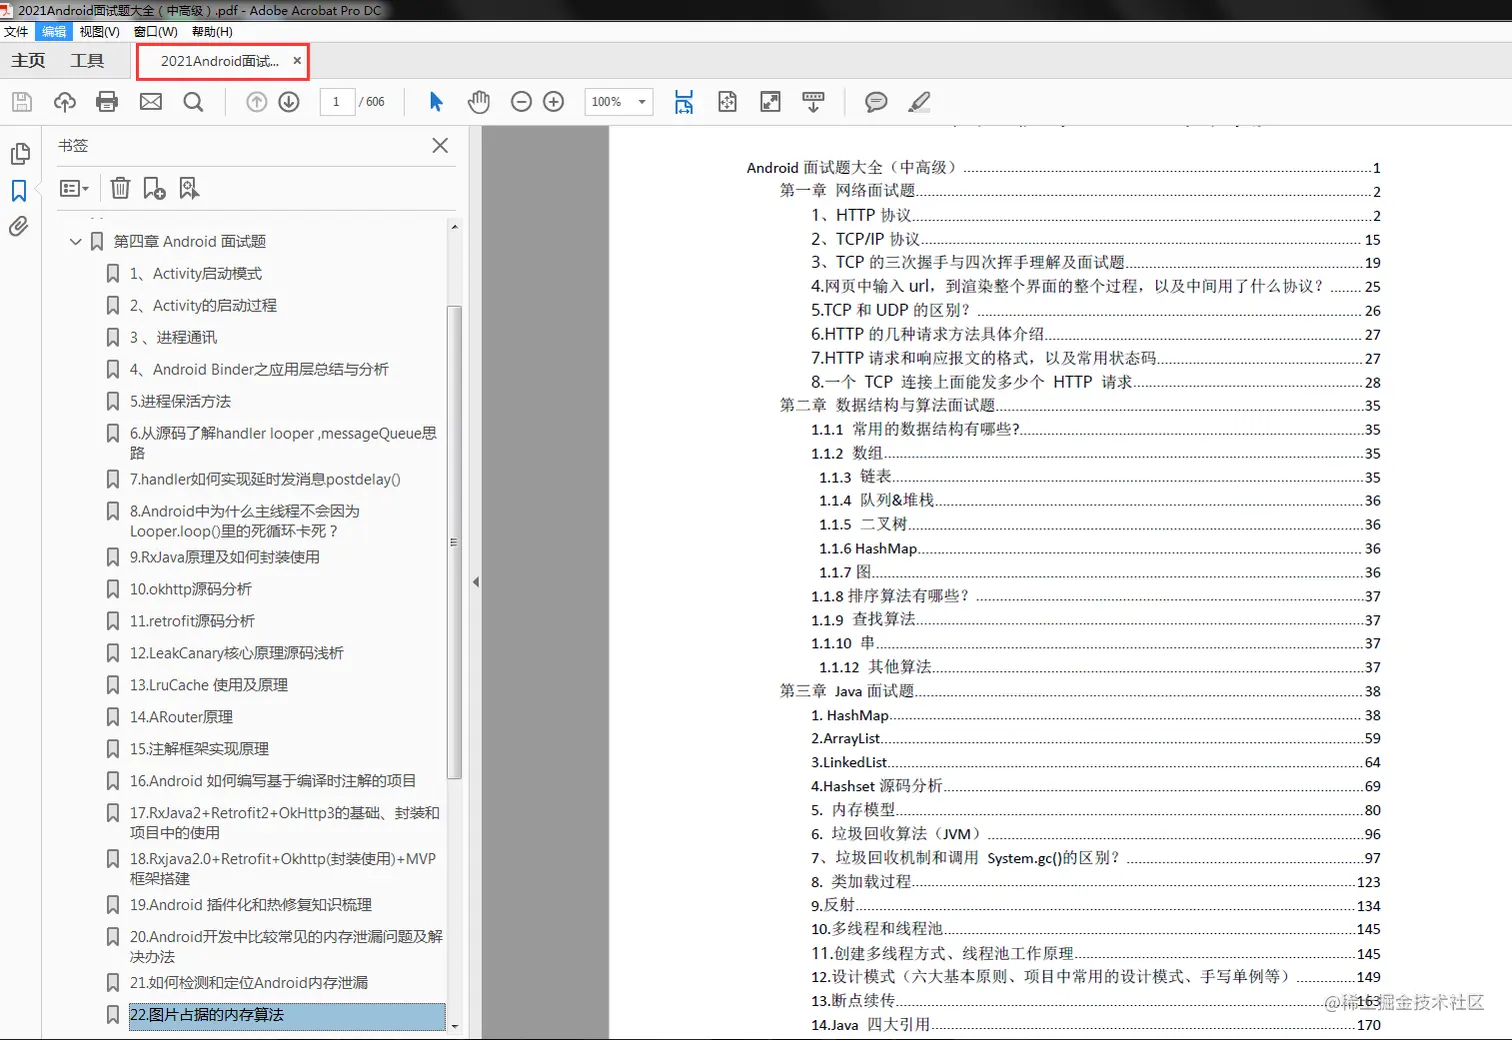Choose the Selection arrow tool

(436, 102)
